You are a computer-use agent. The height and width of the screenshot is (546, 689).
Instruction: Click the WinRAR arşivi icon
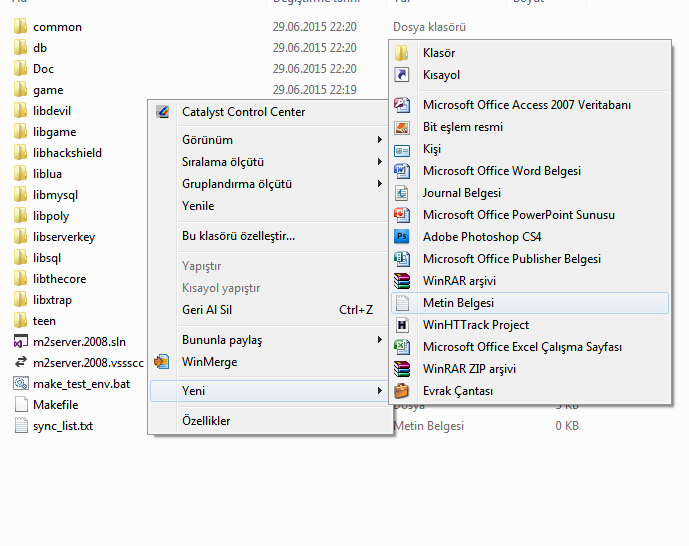402,281
